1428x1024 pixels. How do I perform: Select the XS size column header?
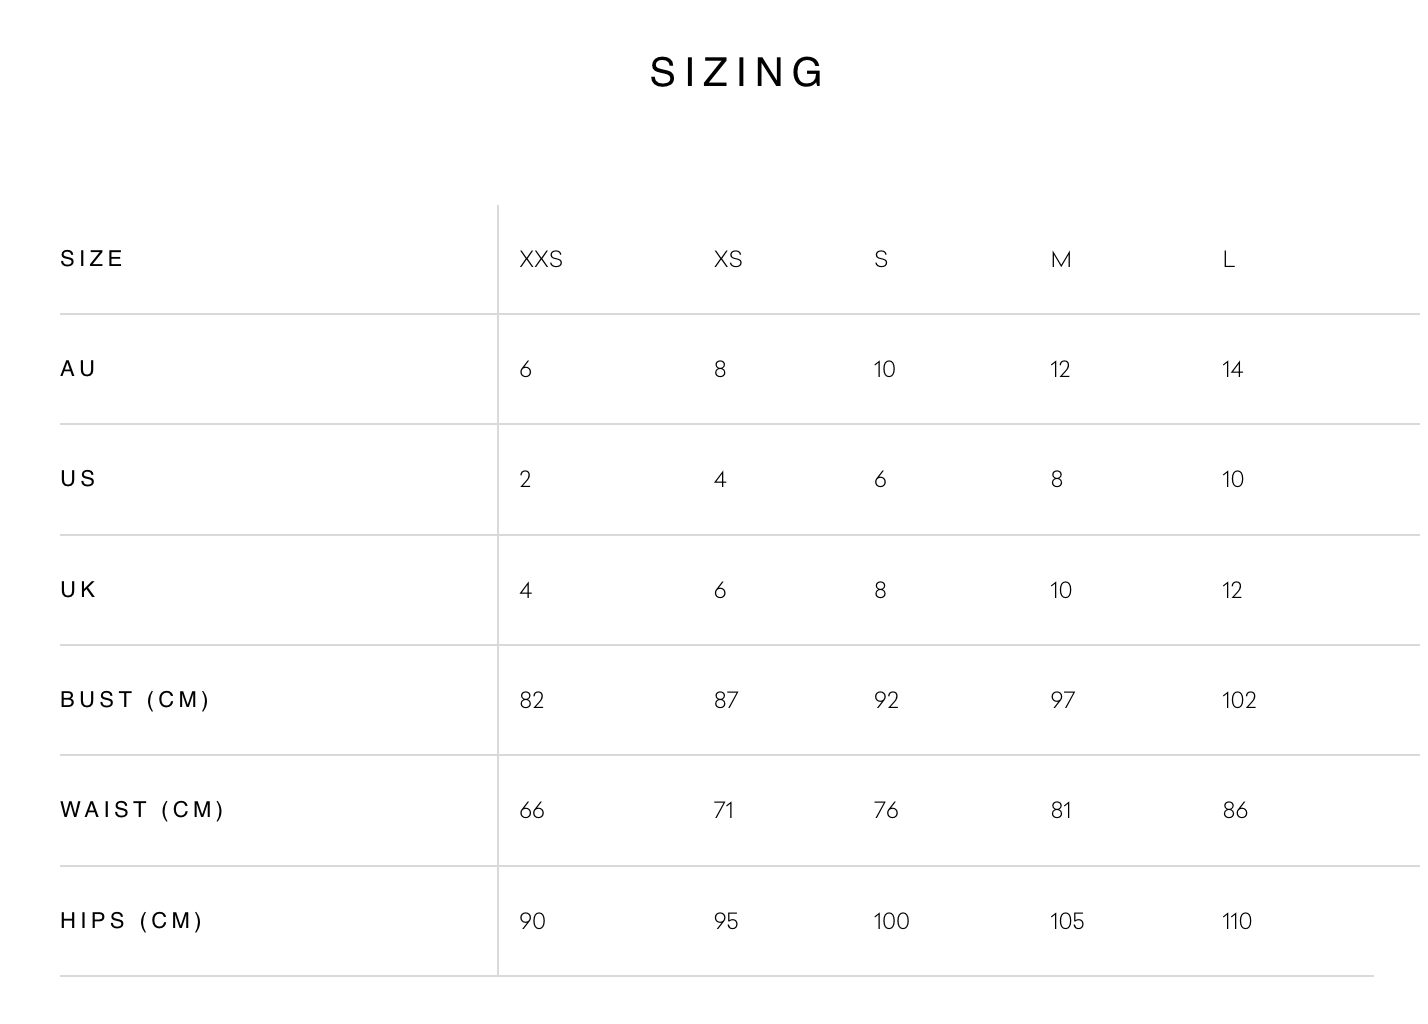[728, 260]
